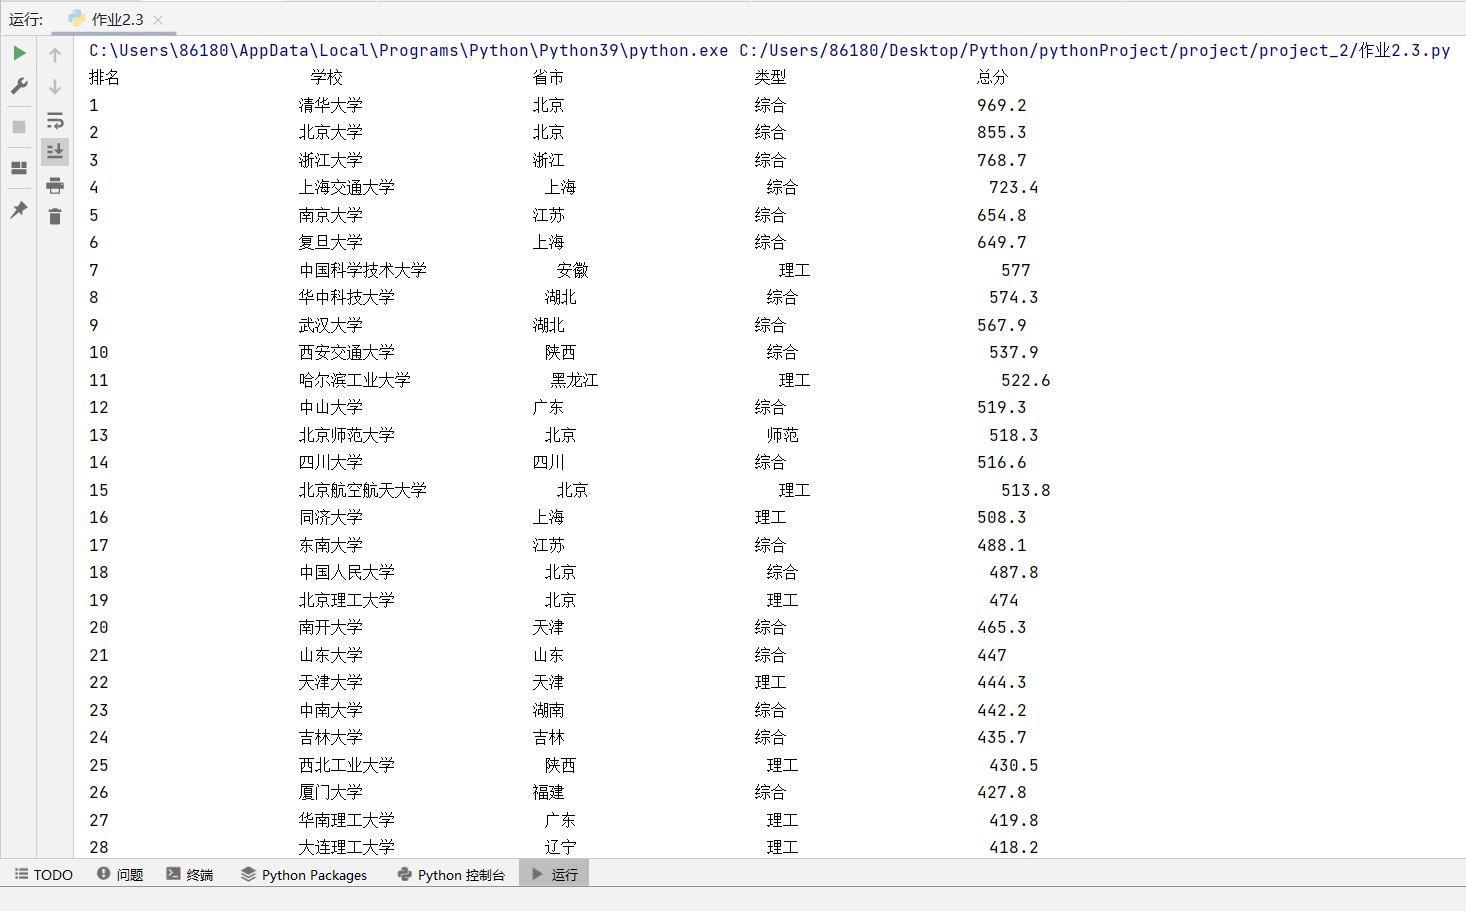Clear console output with the trash icon

(x=55, y=217)
